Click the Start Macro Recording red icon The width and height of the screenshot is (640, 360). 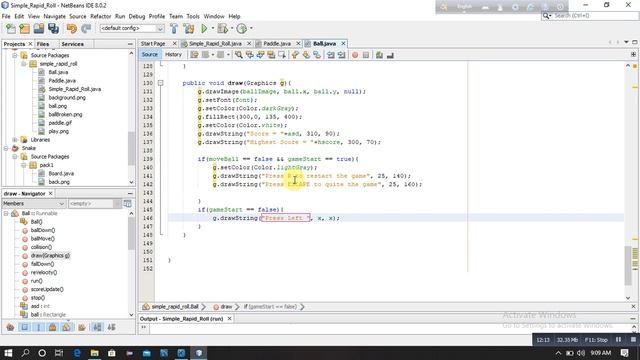point(355,55)
